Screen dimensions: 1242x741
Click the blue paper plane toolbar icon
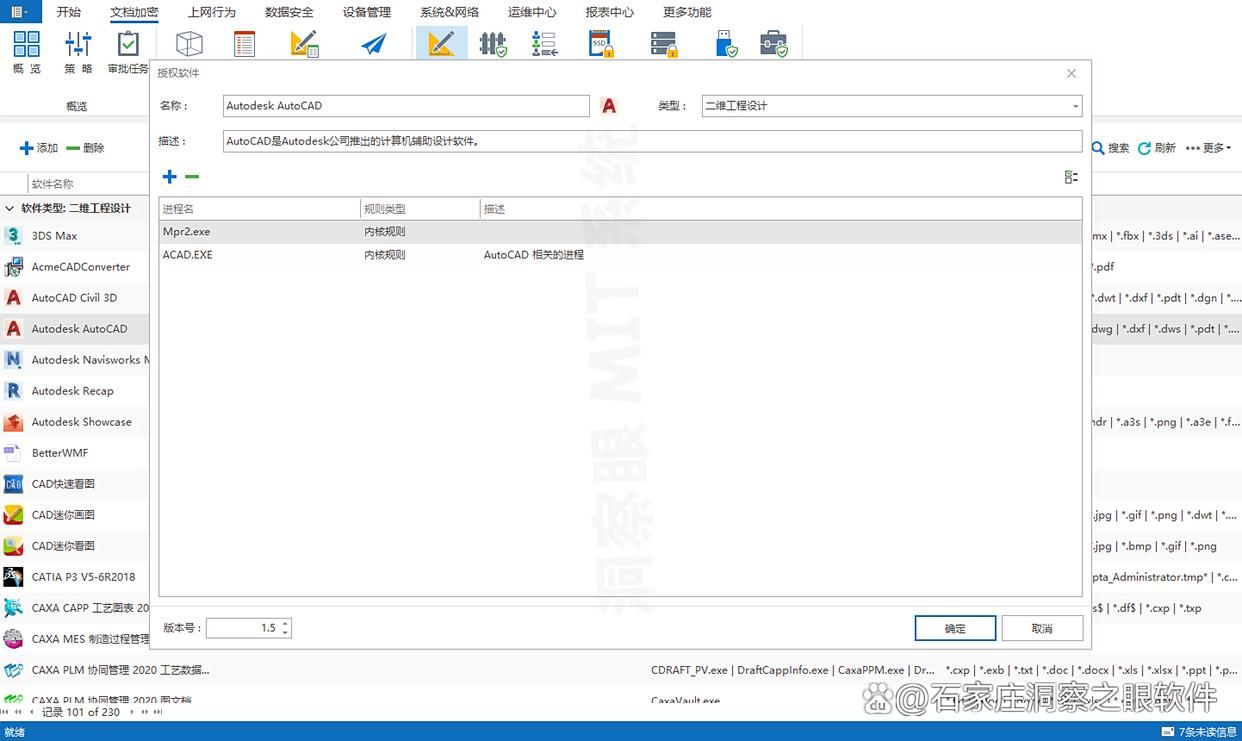(x=373, y=45)
